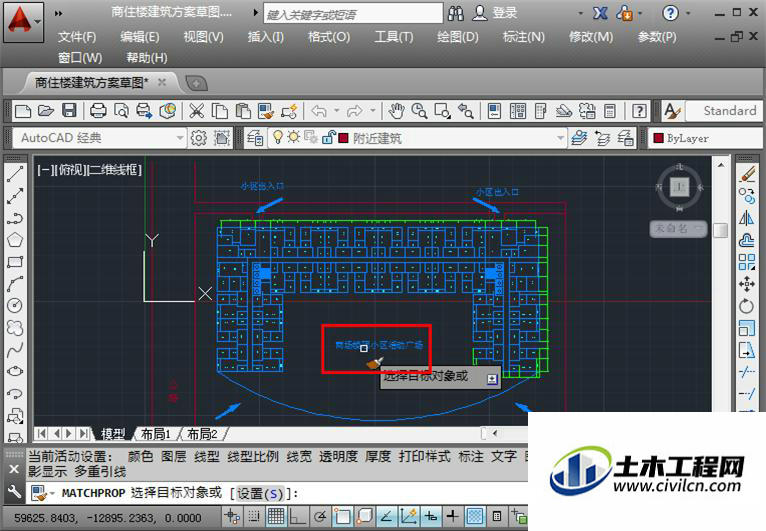Image resolution: width=766 pixels, height=531 pixels.
Task: Expand the command line recent commands arrow
Action: point(52,493)
